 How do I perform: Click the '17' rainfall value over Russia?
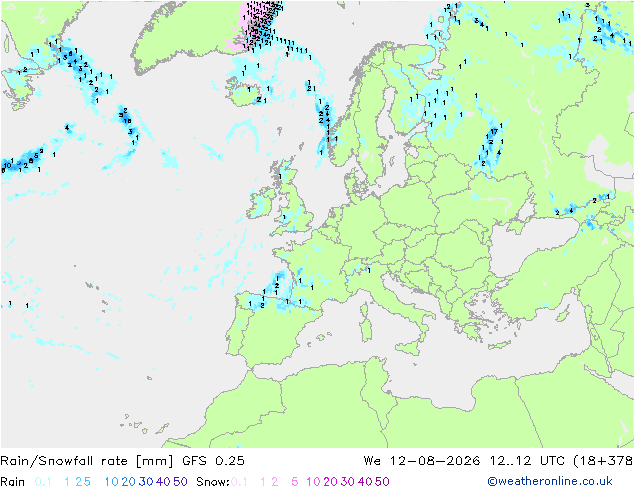tap(494, 132)
